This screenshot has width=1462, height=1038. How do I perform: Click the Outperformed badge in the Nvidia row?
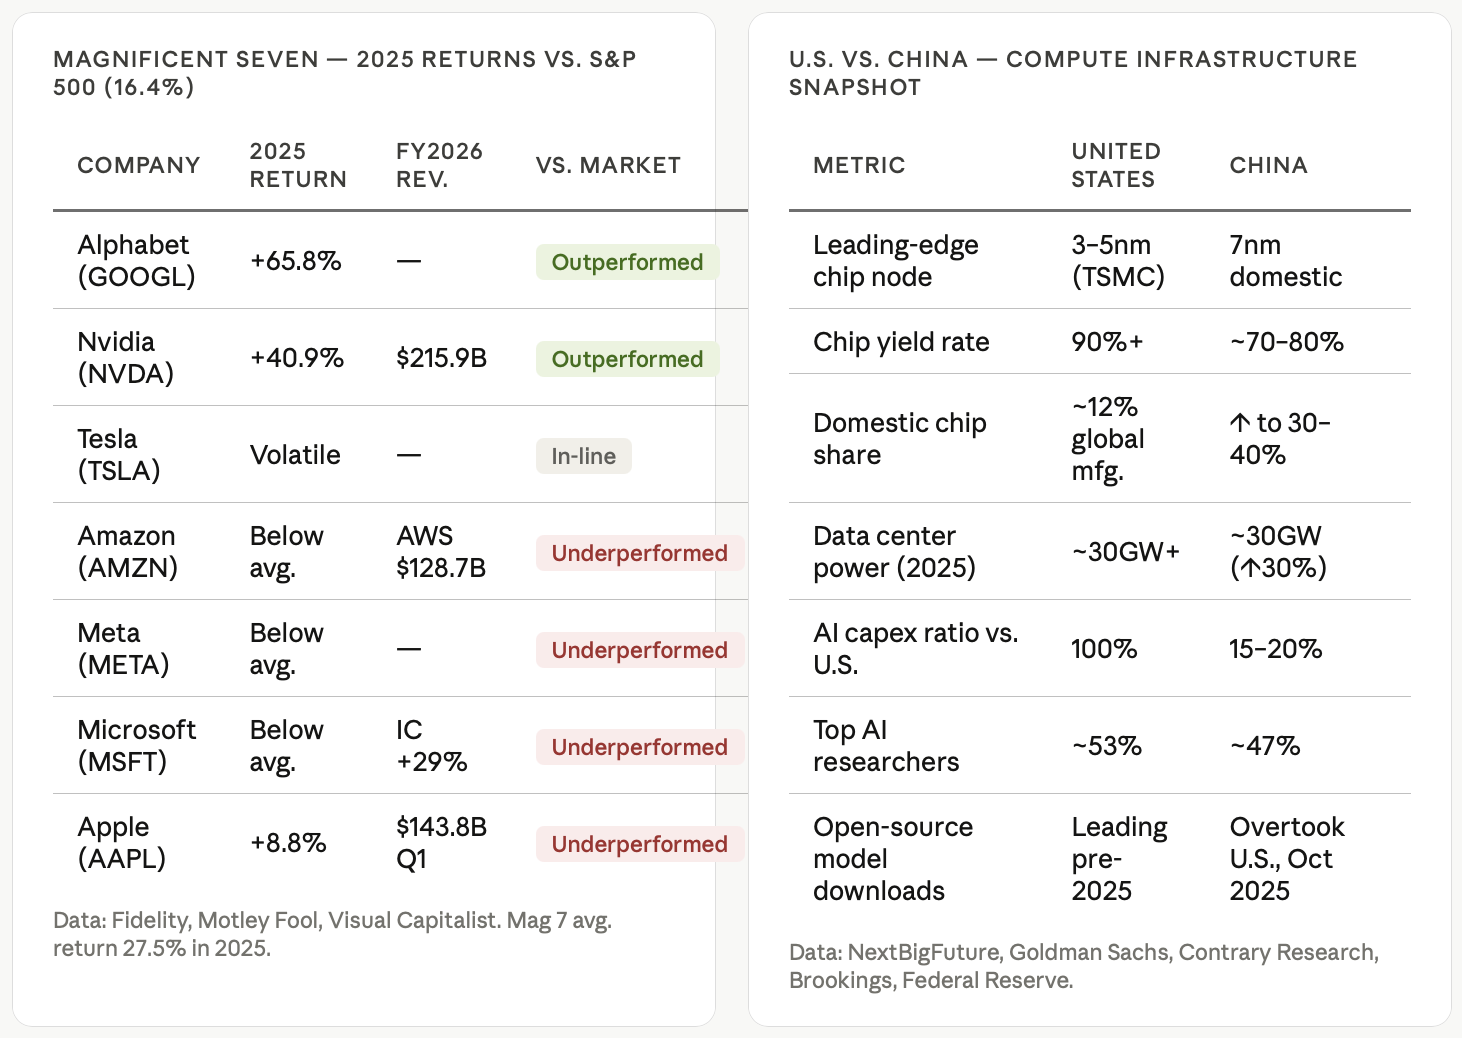click(627, 359)
